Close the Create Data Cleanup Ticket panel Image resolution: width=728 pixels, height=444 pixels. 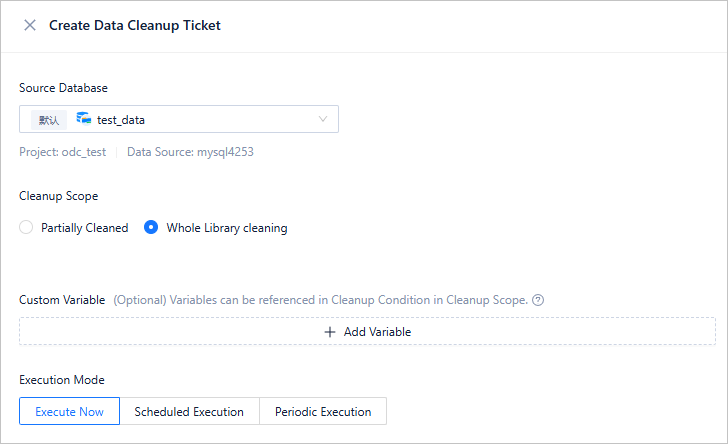pyautogui.click(x=30, y=26)
